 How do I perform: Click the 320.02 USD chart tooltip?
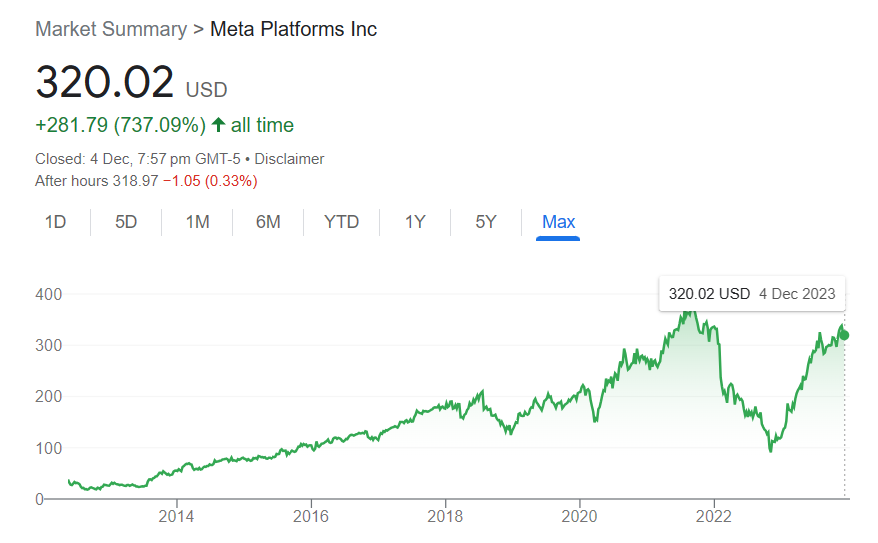(x=751, y=294)
